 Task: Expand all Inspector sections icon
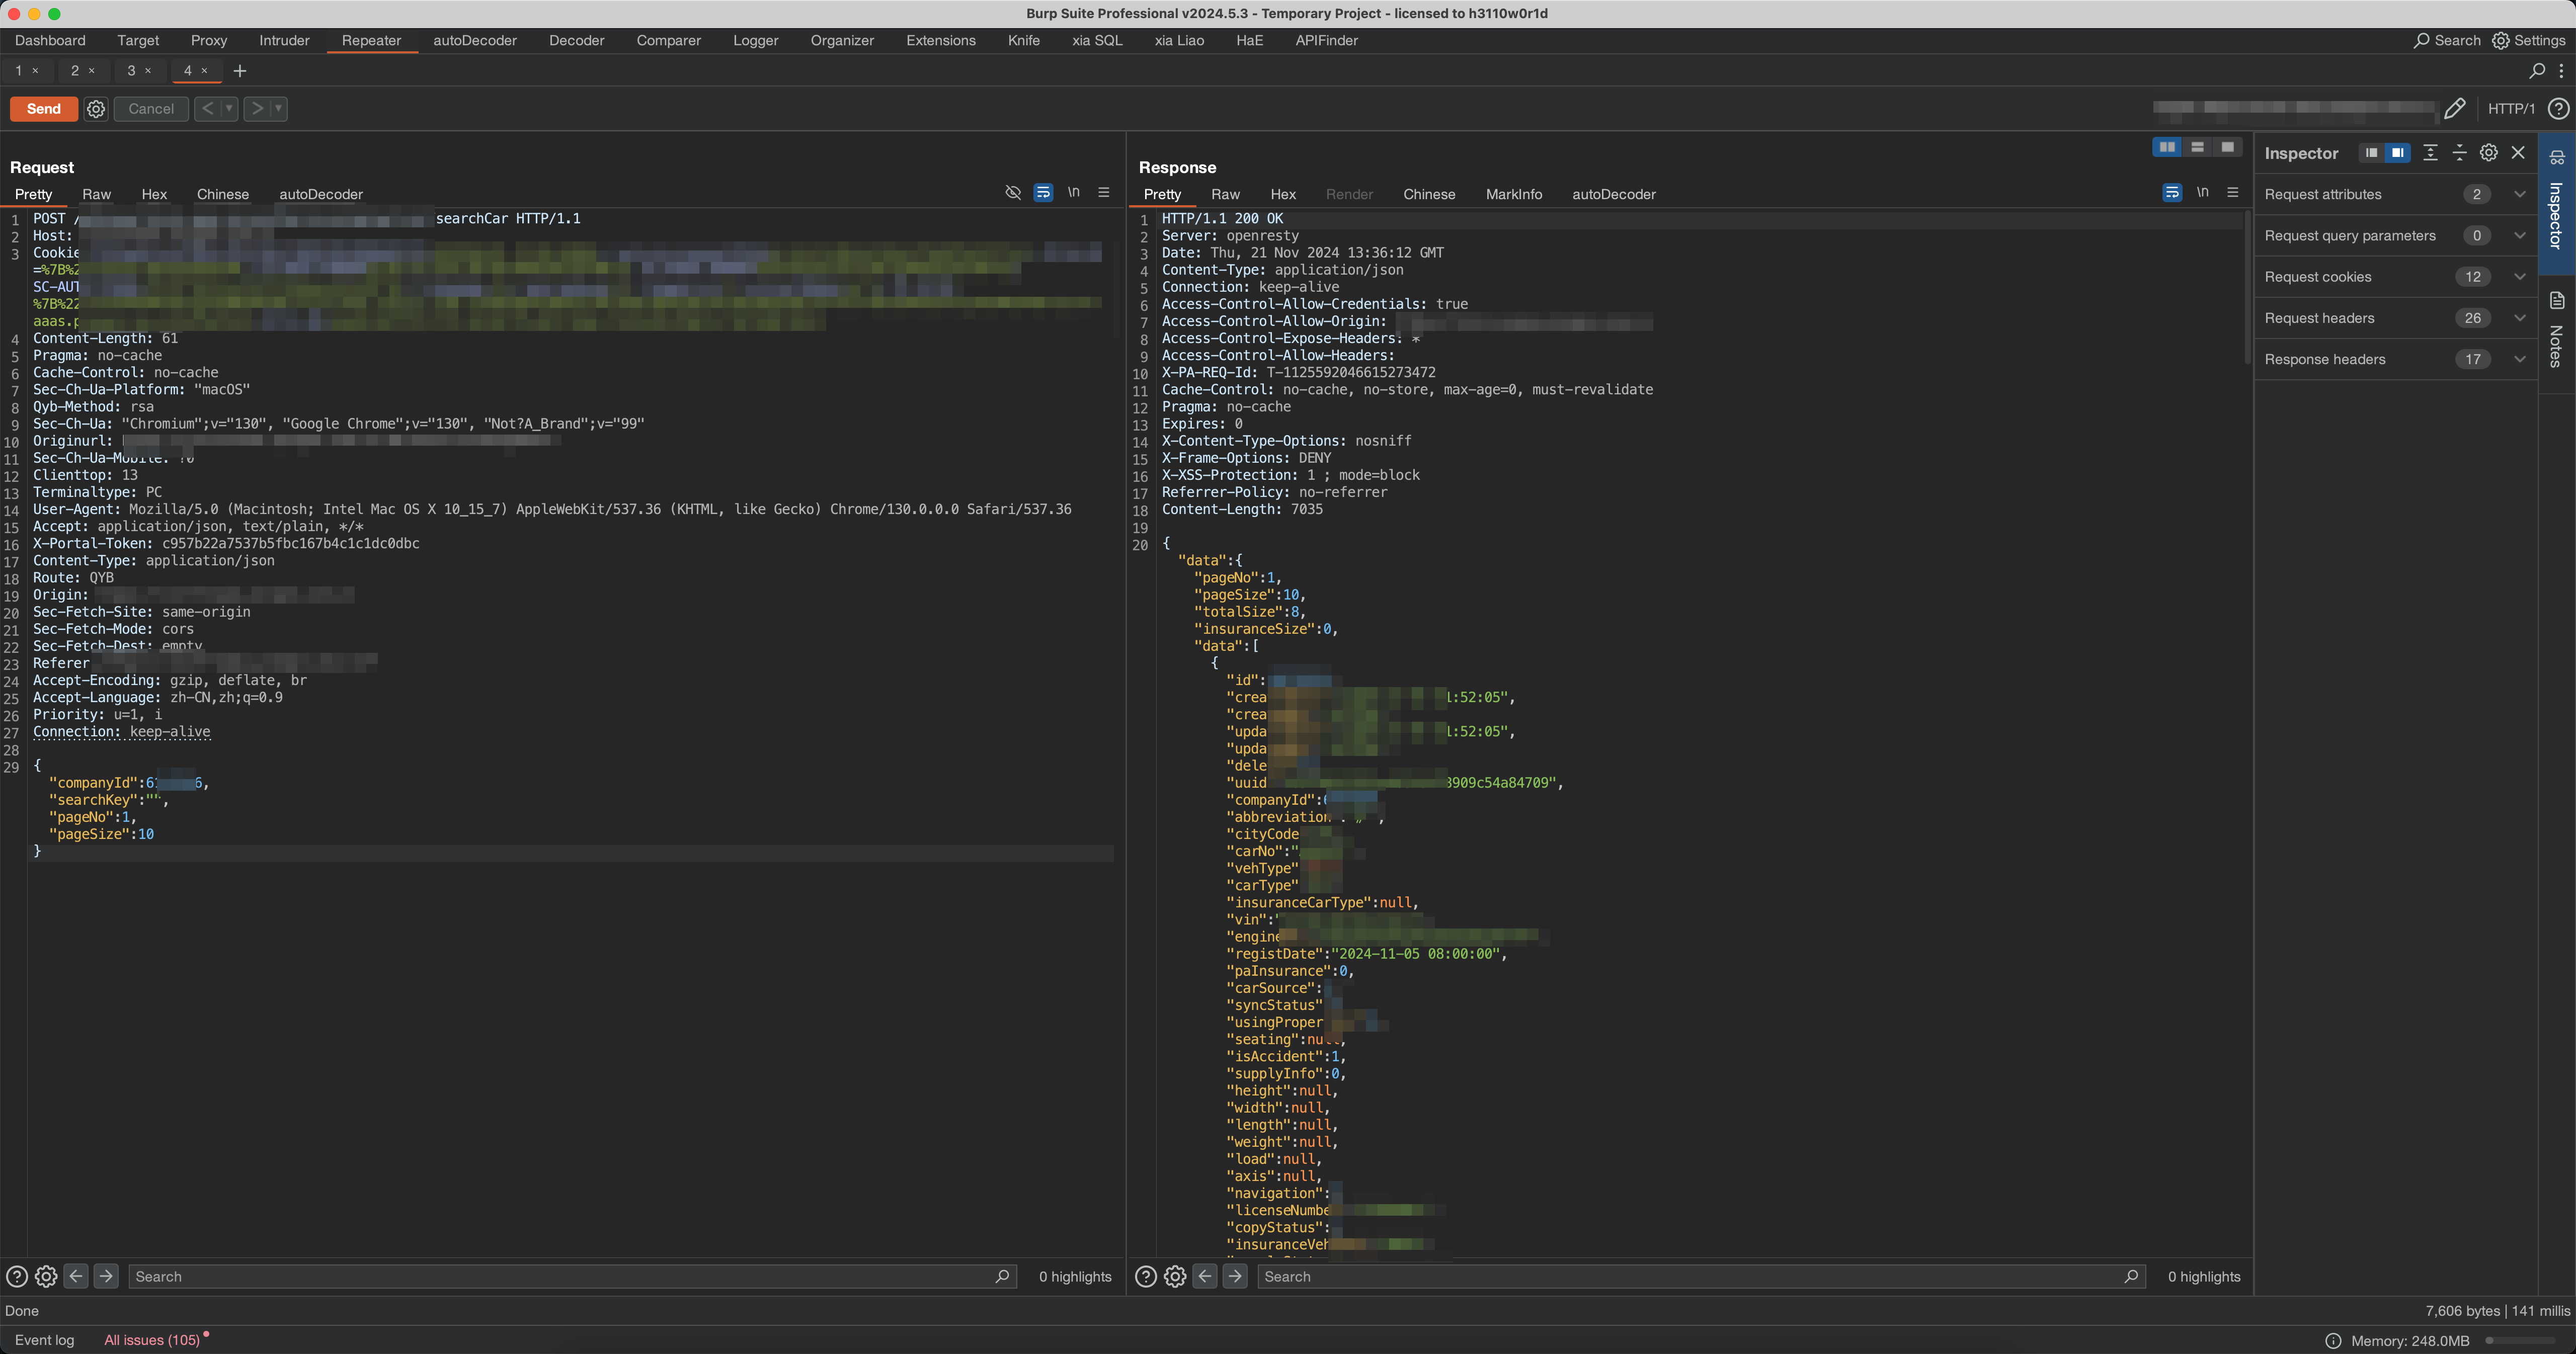pos(2430,153)
